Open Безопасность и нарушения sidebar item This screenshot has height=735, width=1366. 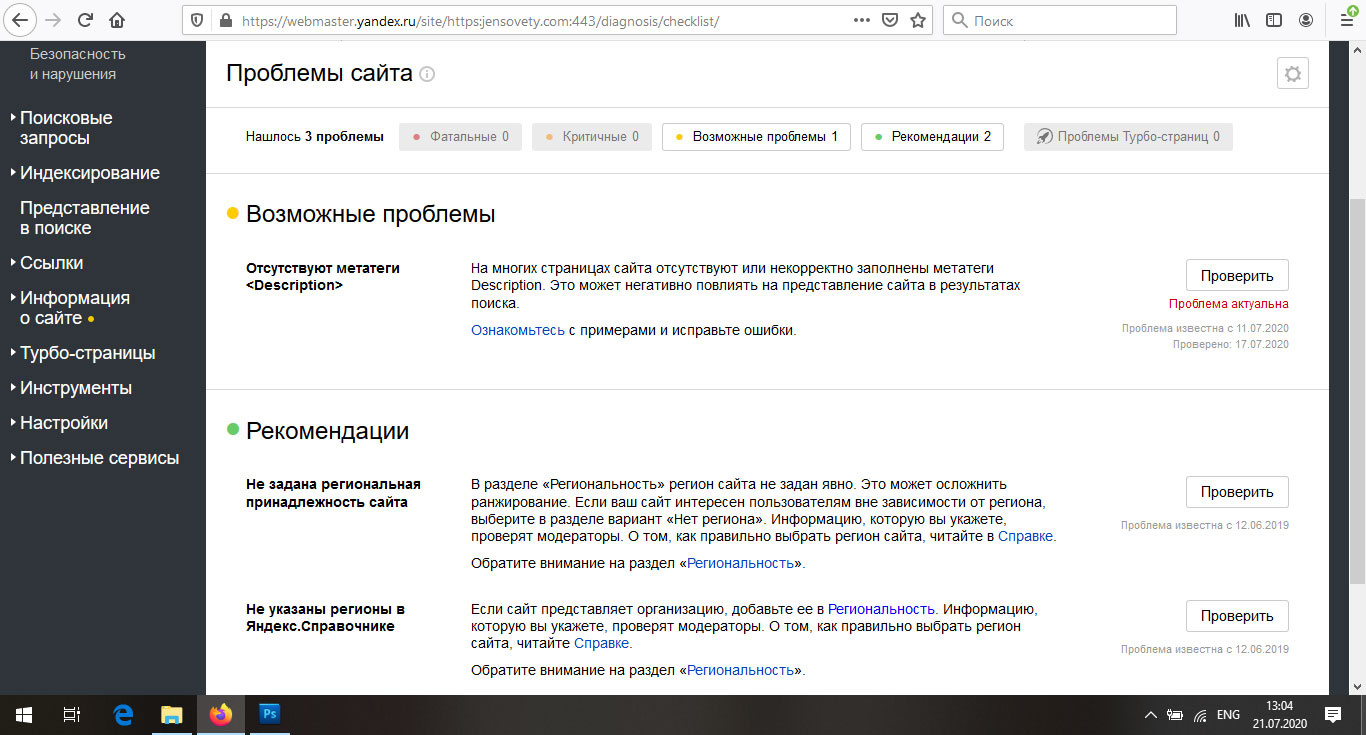click(x=78, y=64)
